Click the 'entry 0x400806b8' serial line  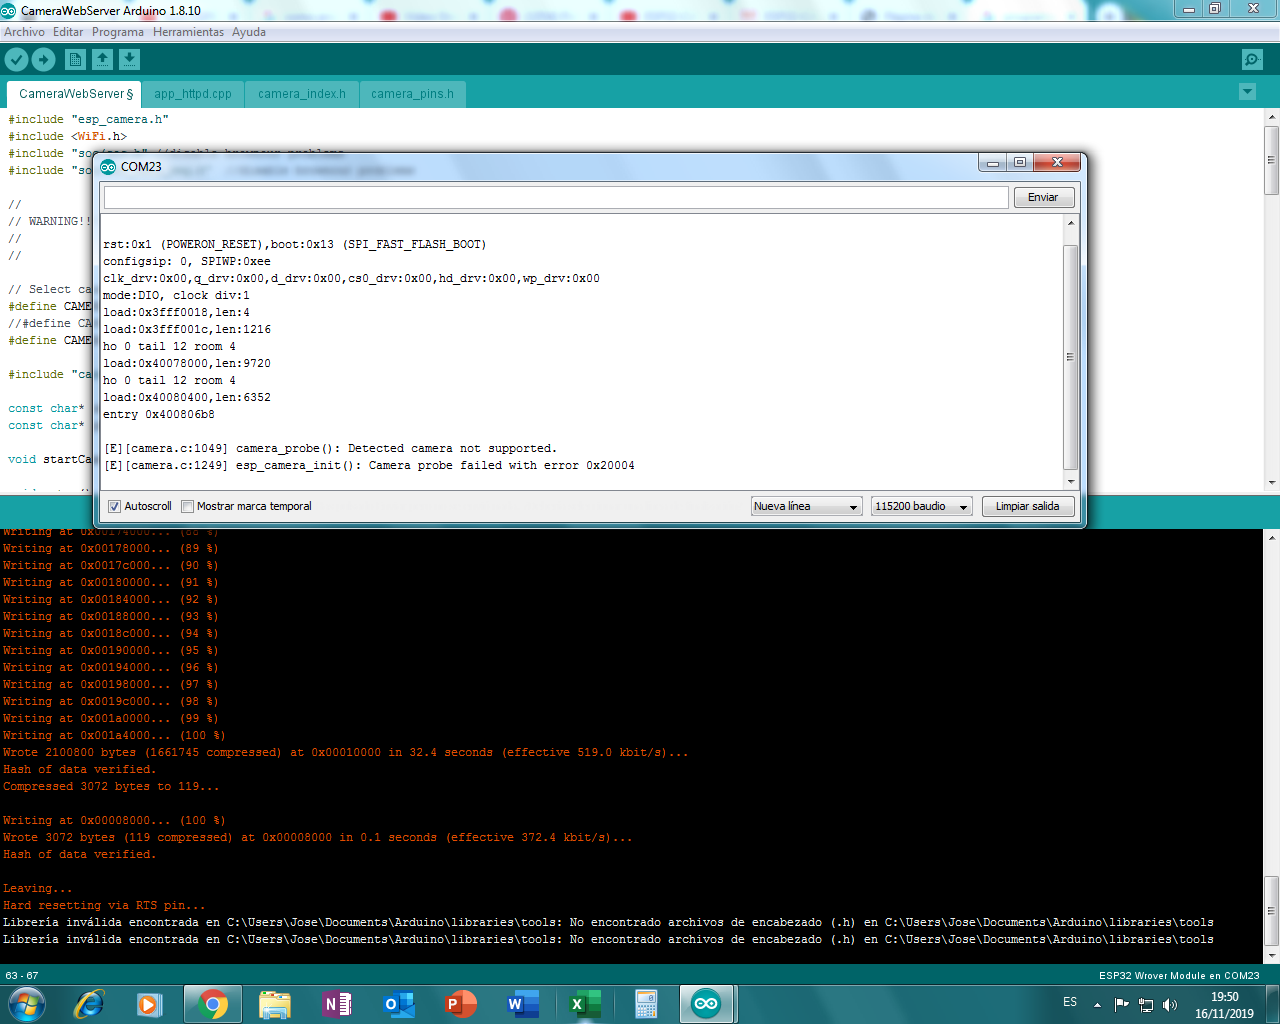(x=159, y=414)
